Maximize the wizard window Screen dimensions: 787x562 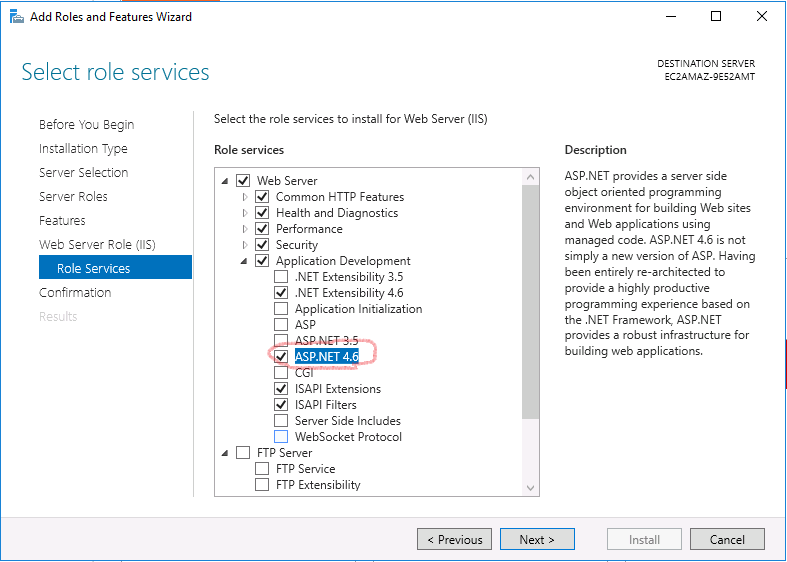click(716, 16)
